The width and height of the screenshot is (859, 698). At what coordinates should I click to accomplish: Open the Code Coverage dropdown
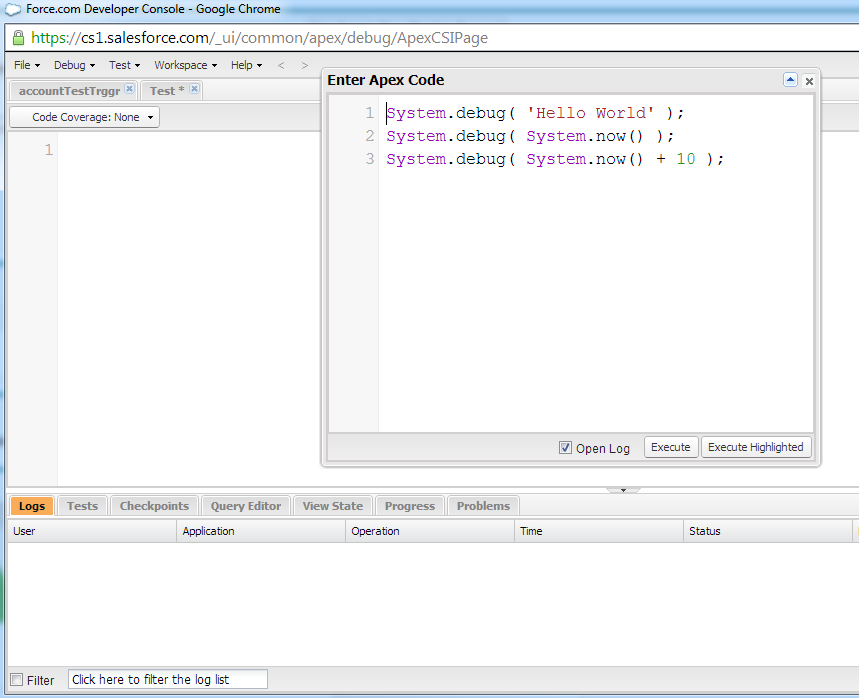tap(85, 117)
